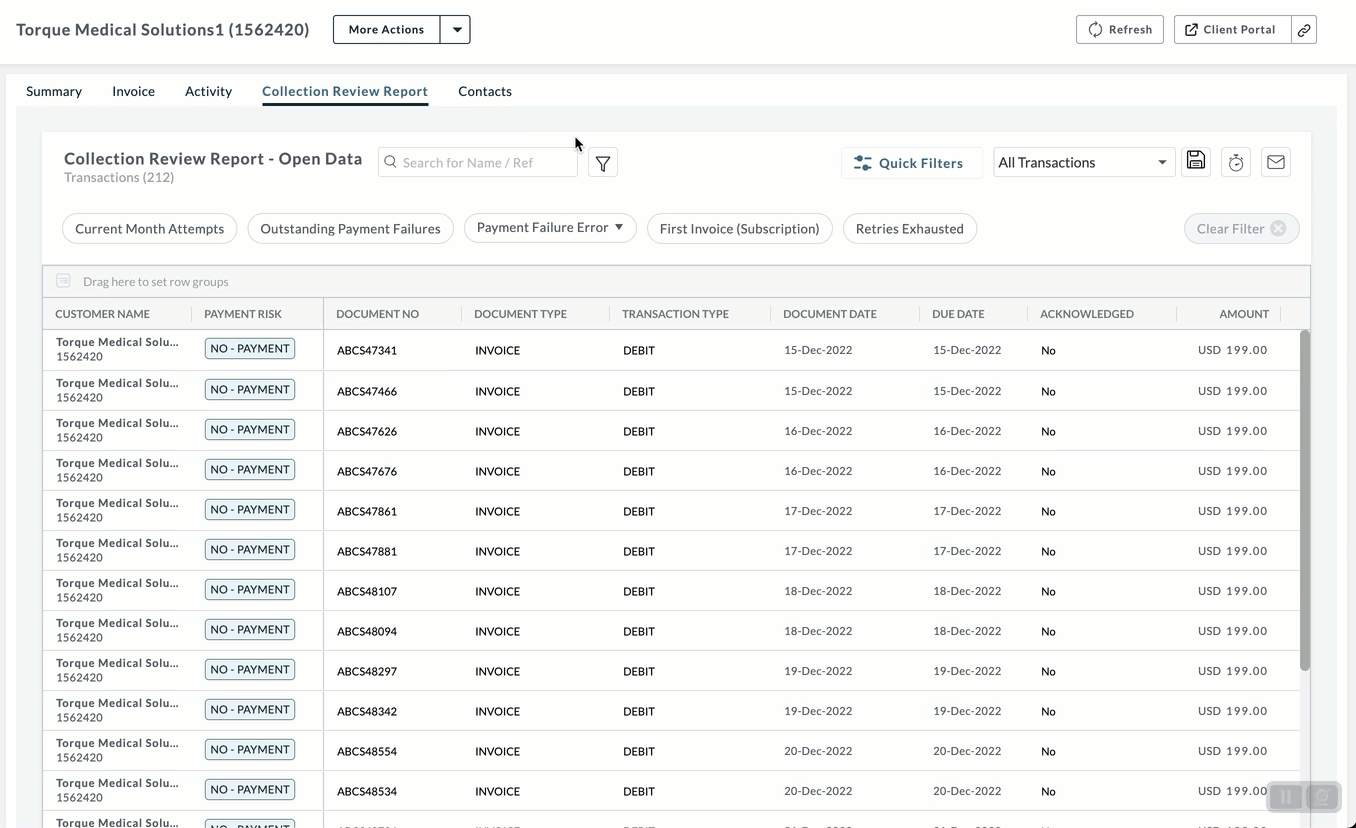Image resolution: width=1356 pixels, height=828 pixels.
Task: Click the Refresh button
Action: [x=1120, y=30]
